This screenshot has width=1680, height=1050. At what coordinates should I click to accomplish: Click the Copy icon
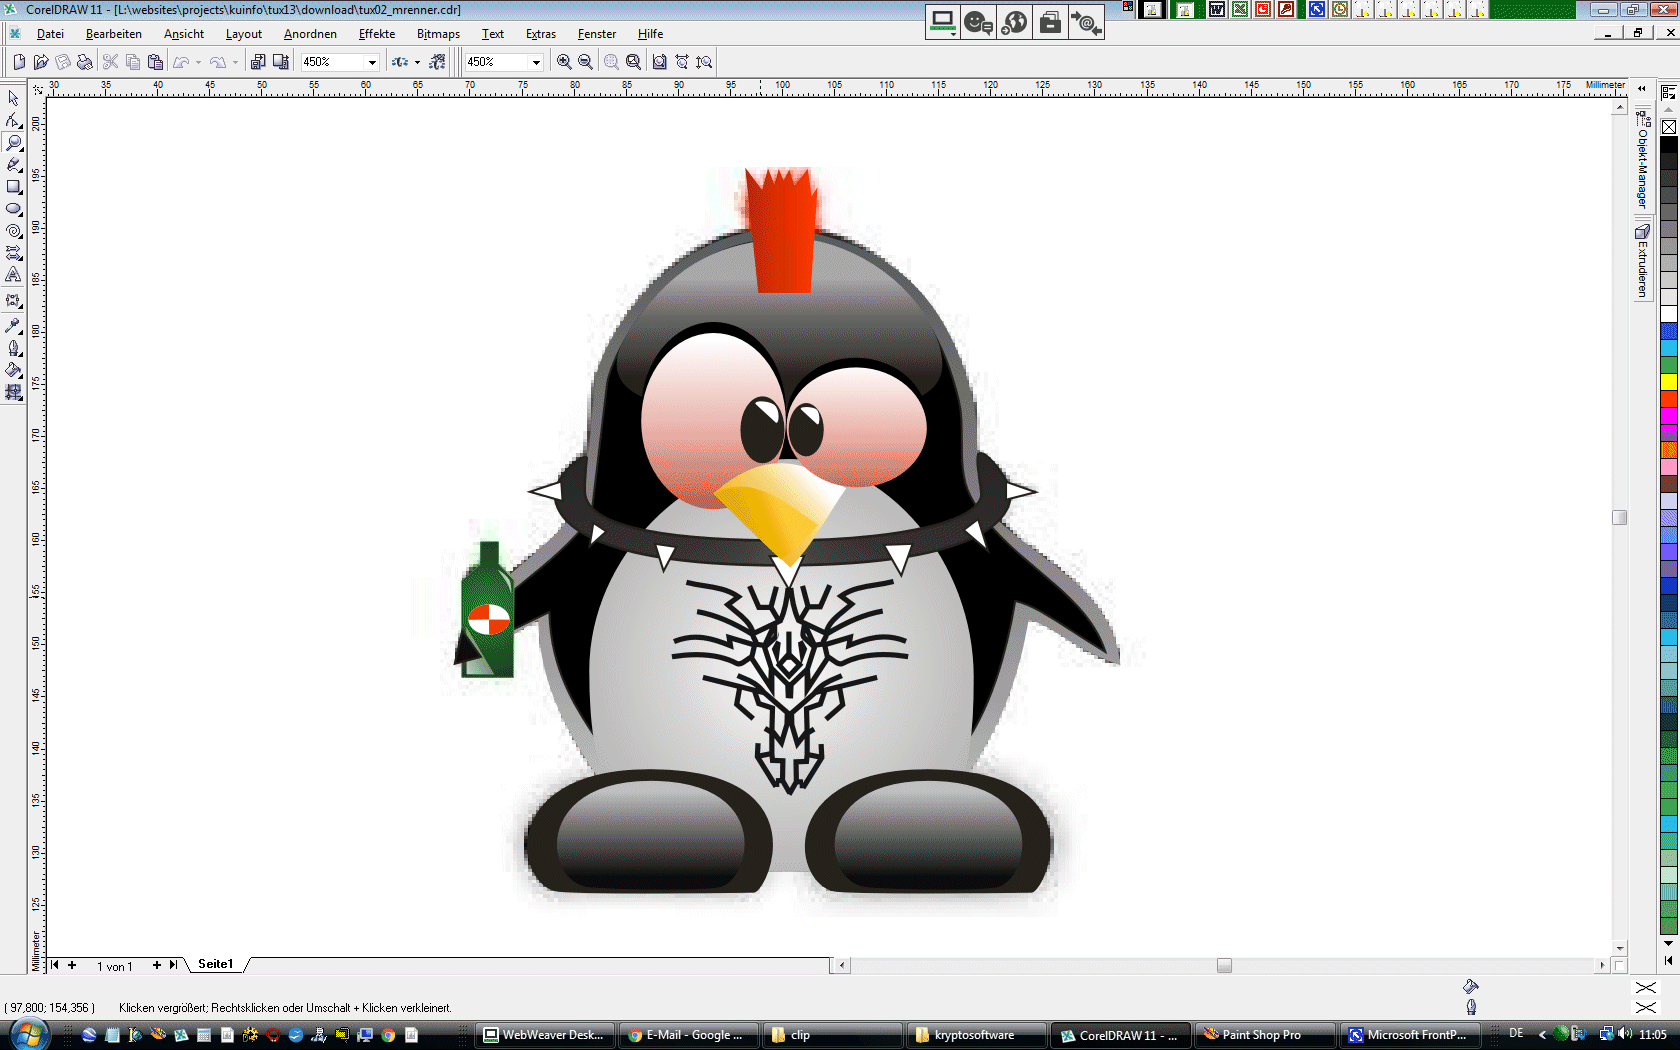[132, 62]
